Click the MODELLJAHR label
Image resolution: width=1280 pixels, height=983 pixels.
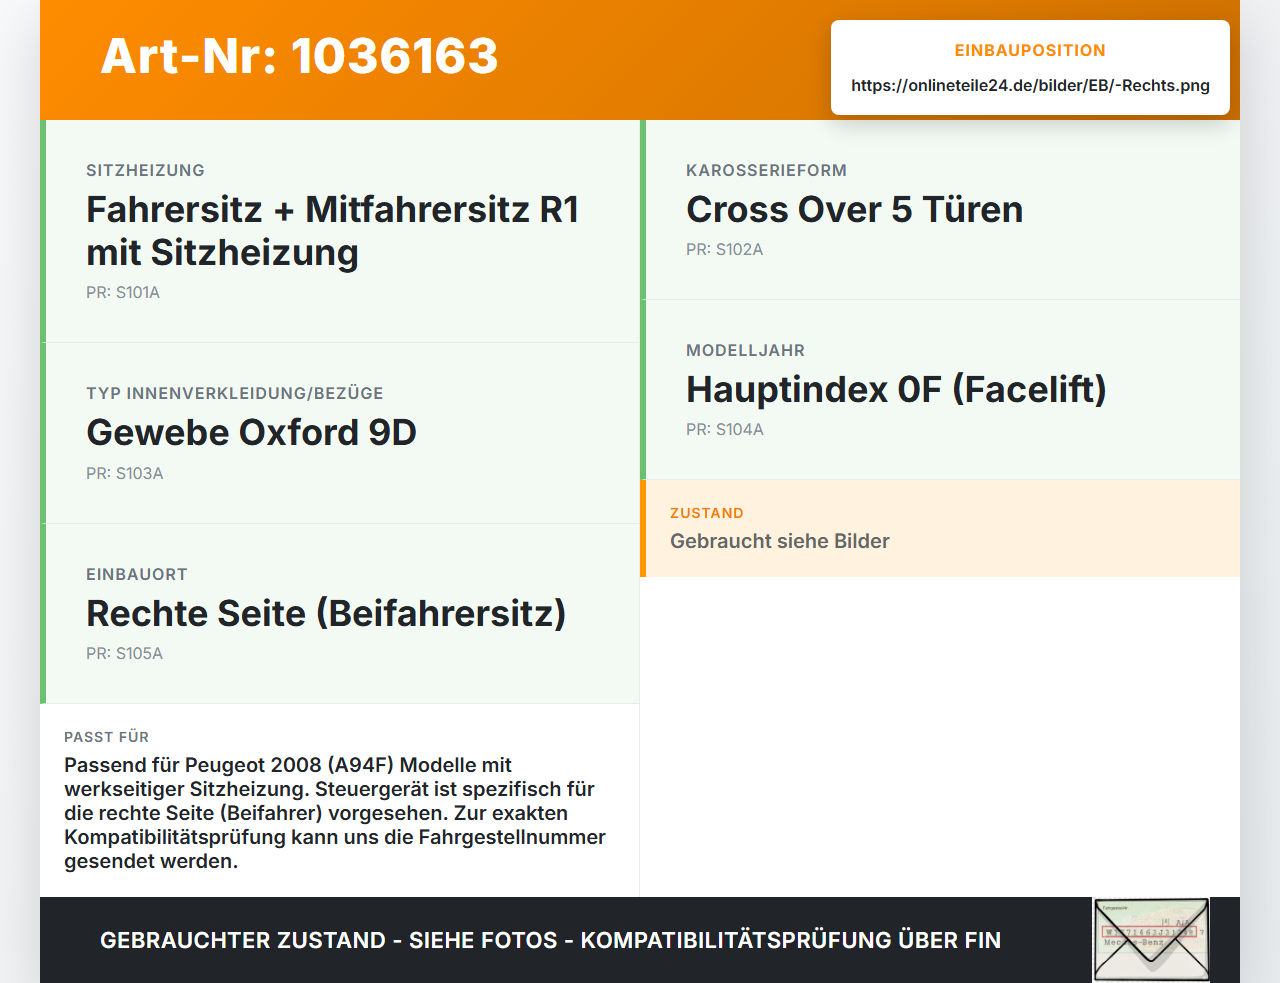pos(745,351)
